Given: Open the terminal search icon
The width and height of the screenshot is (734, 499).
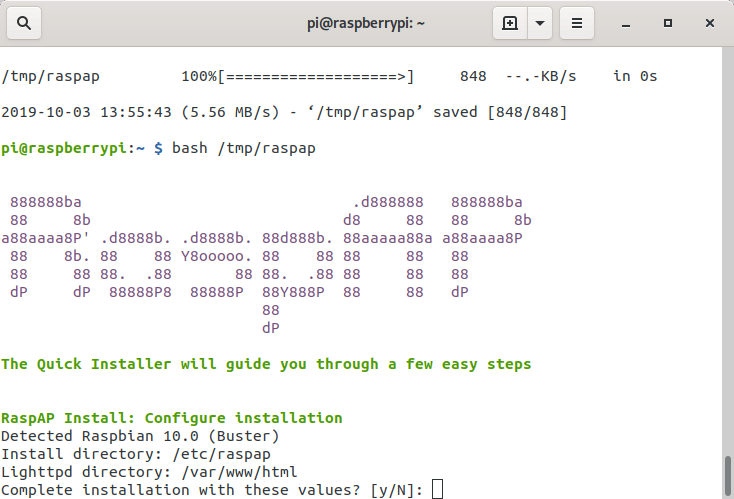Looking at the screenshot, I should click(x=23, y=22).
